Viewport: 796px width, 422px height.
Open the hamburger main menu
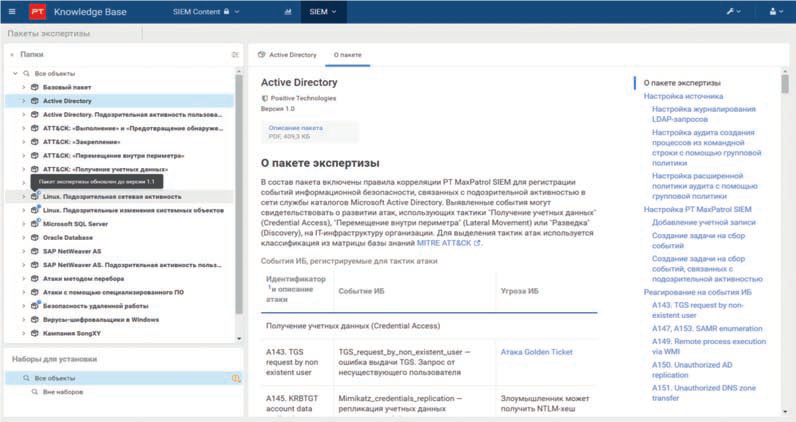[x=12, y=11]
